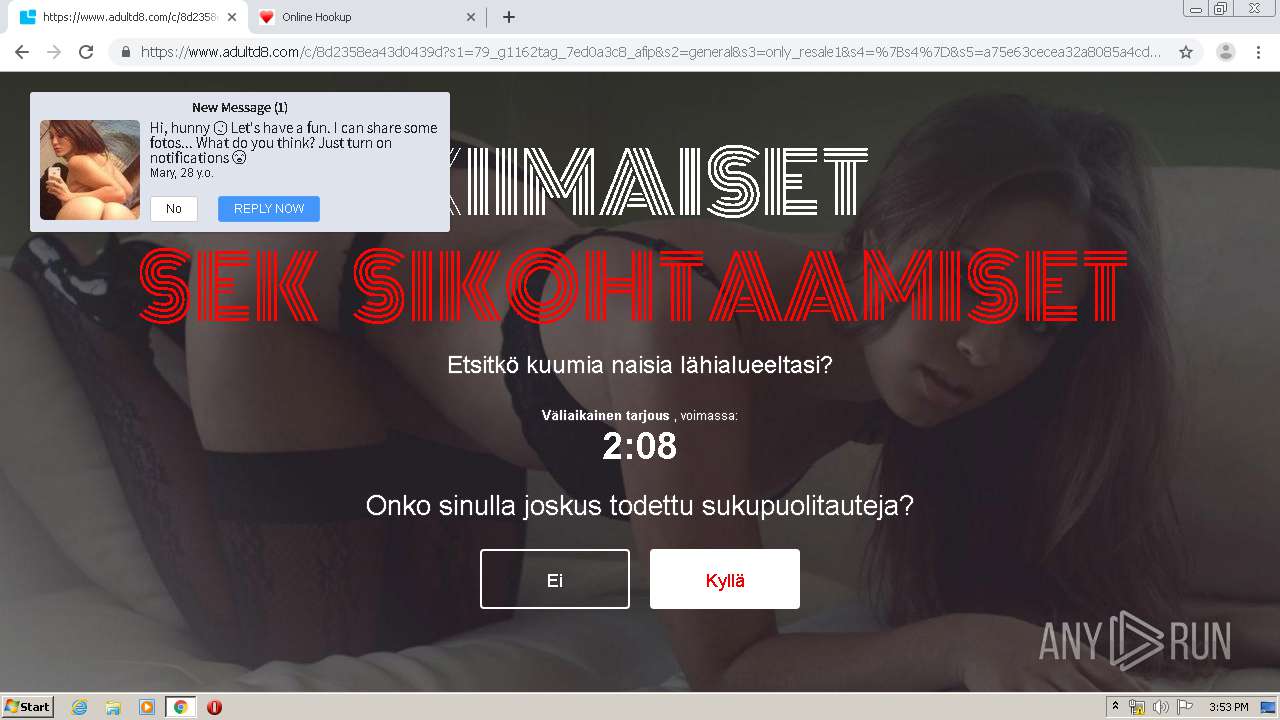Open the Action Center flag icon

tap(1185, 707)
